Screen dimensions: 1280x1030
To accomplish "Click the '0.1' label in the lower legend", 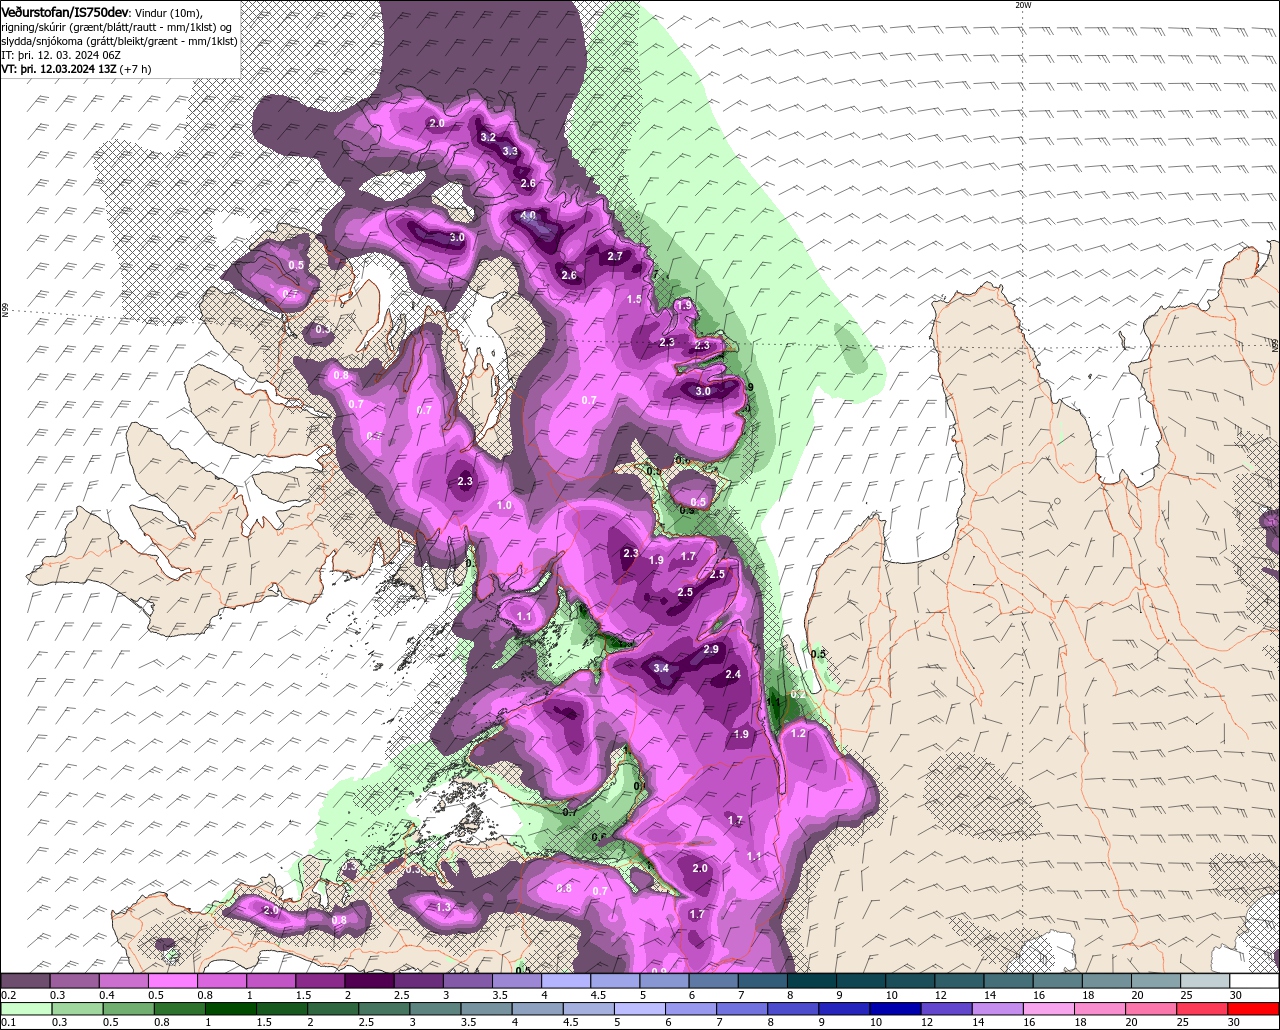I will click(x=9, y=1023).
